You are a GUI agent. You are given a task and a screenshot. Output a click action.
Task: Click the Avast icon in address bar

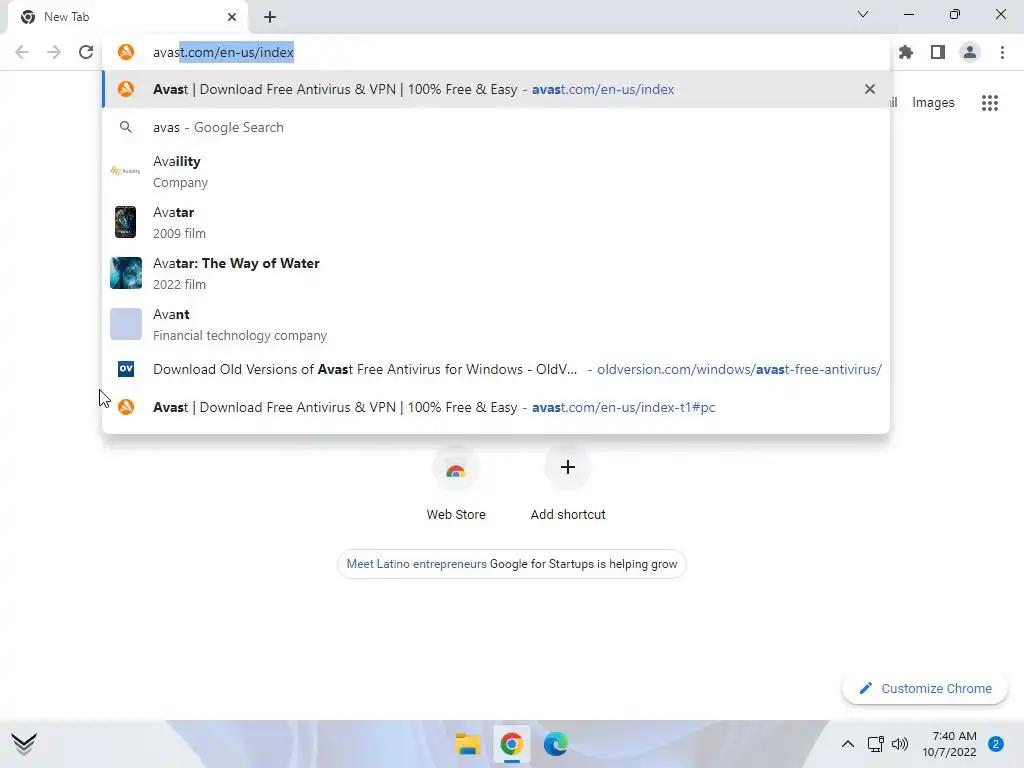point(126,52)
